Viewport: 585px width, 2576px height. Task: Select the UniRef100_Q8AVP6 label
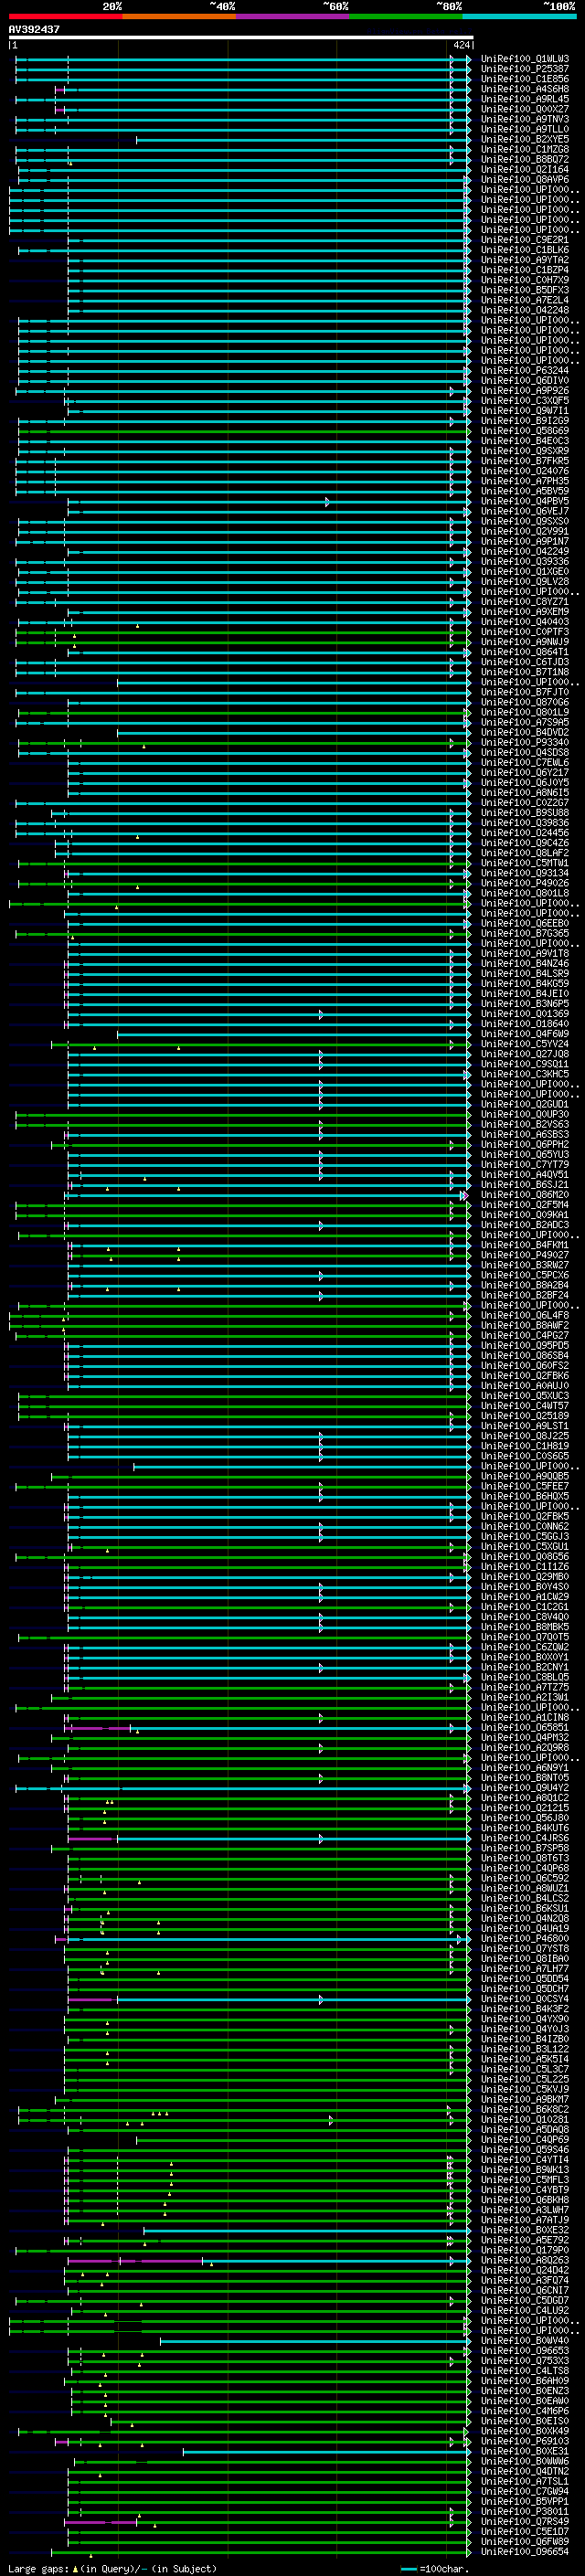coord(524,180)
